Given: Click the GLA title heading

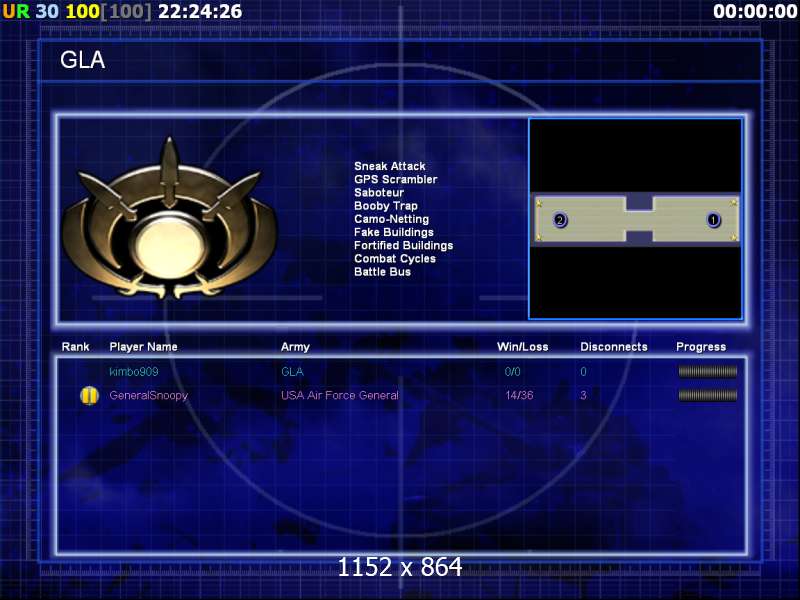Looking at the screenshot, I should coord(82,60).
